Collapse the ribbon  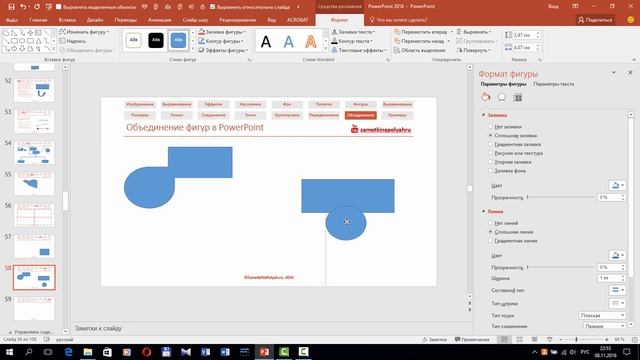[634, 60]
